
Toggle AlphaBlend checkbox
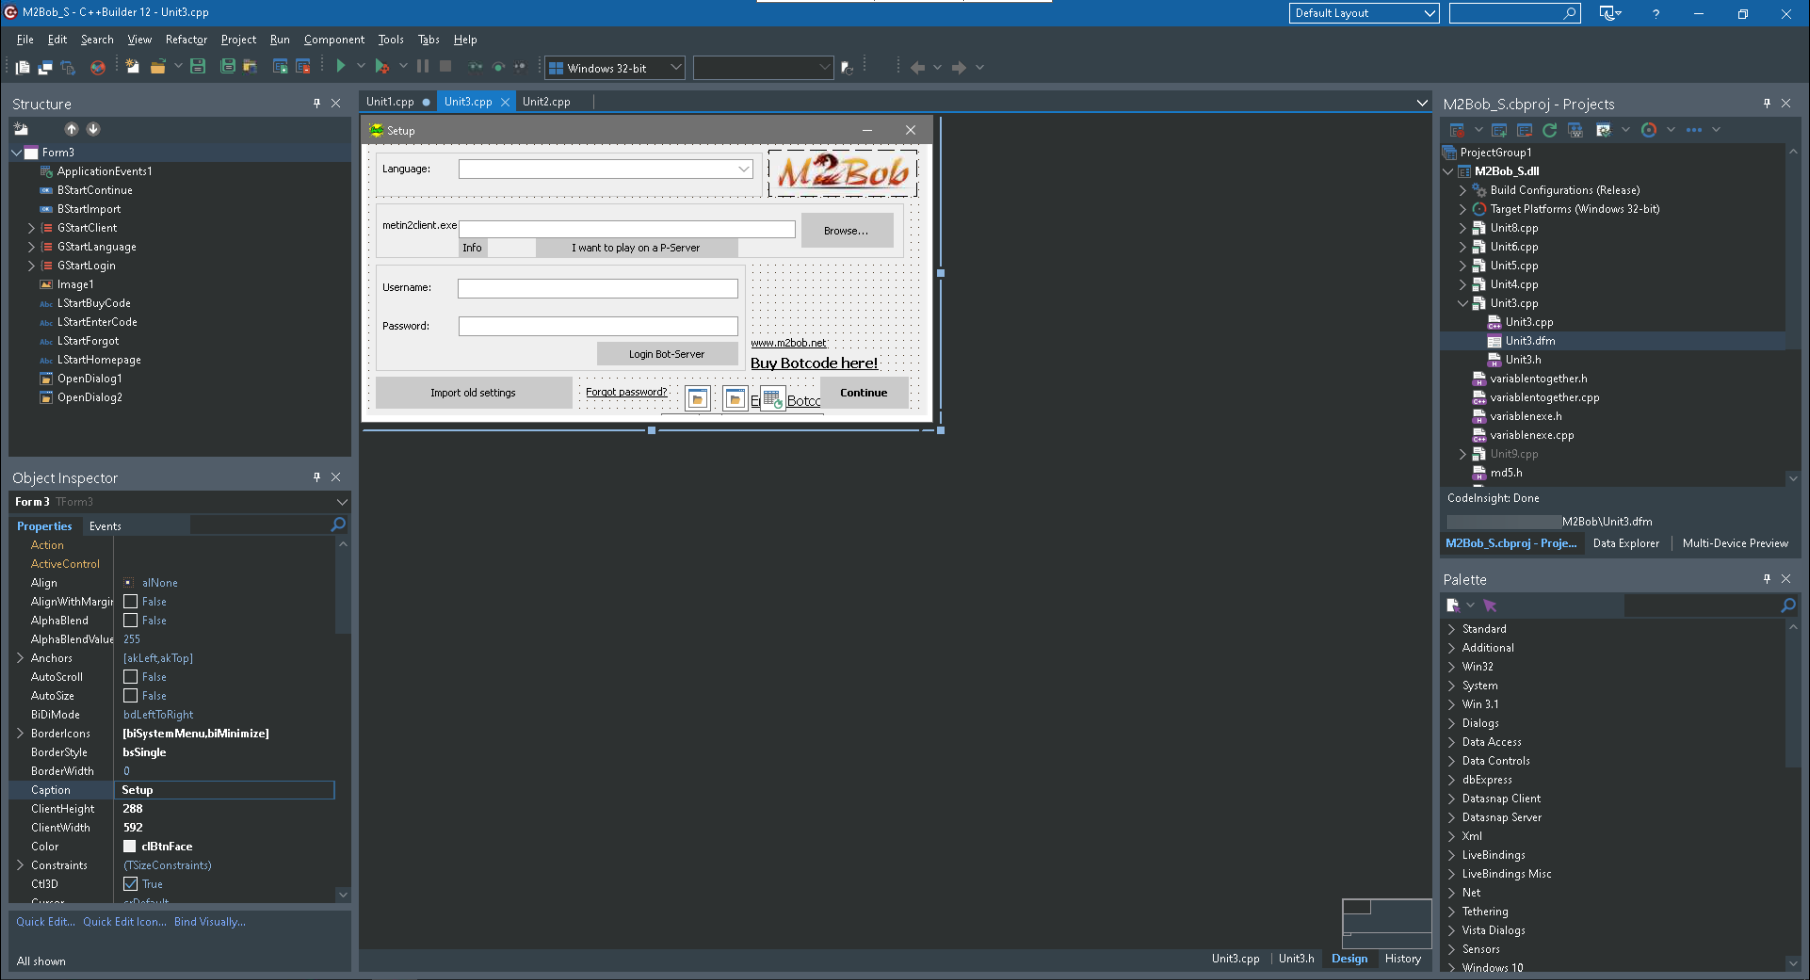click(130, 620)
